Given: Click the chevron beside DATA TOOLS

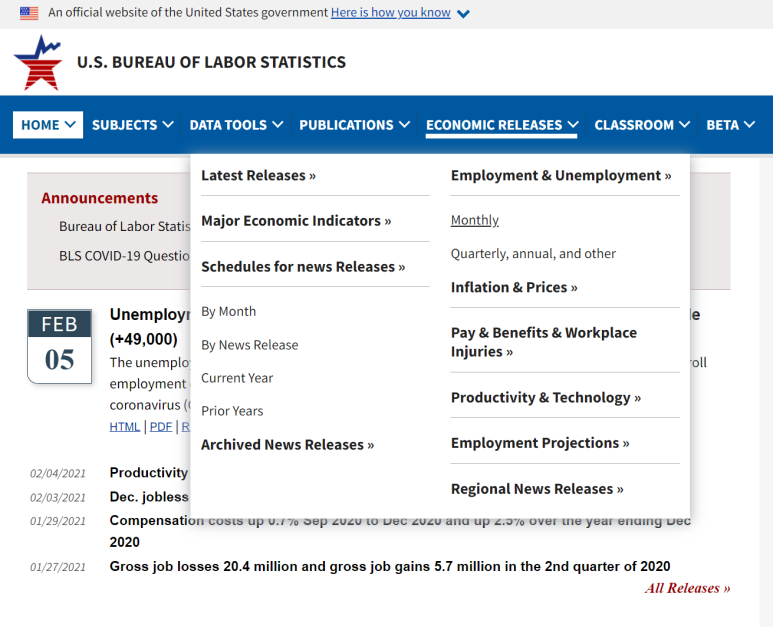Looking at the screenshot, I should [278, 125].
